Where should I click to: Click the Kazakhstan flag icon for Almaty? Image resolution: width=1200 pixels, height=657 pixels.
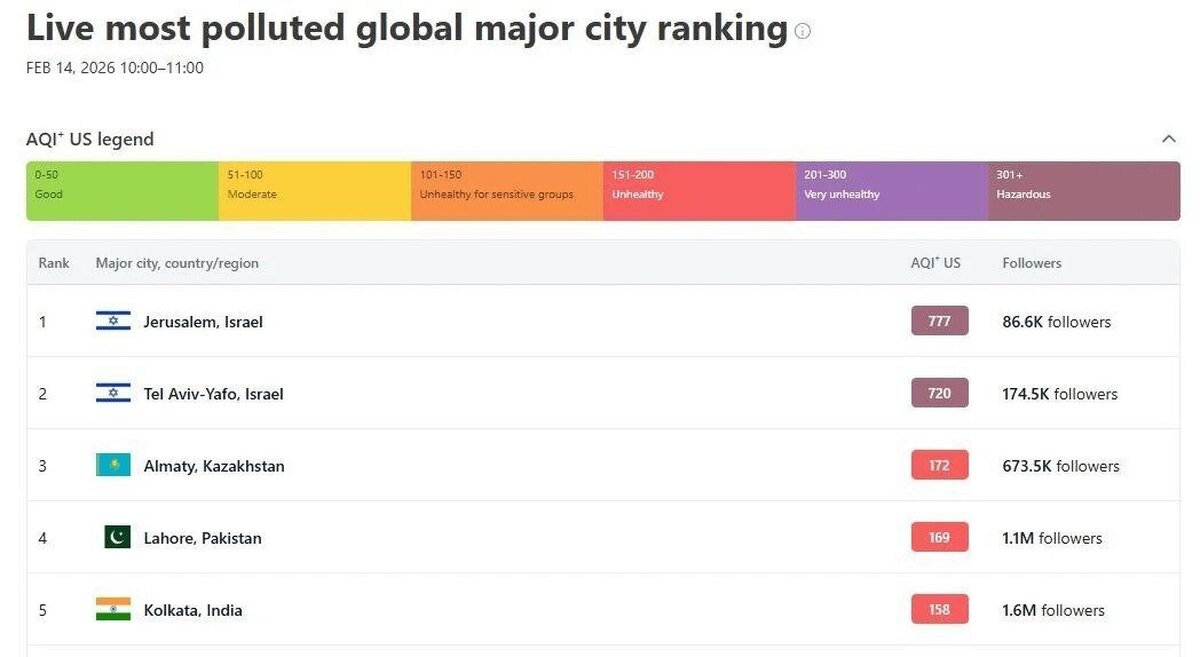point(113,465)
